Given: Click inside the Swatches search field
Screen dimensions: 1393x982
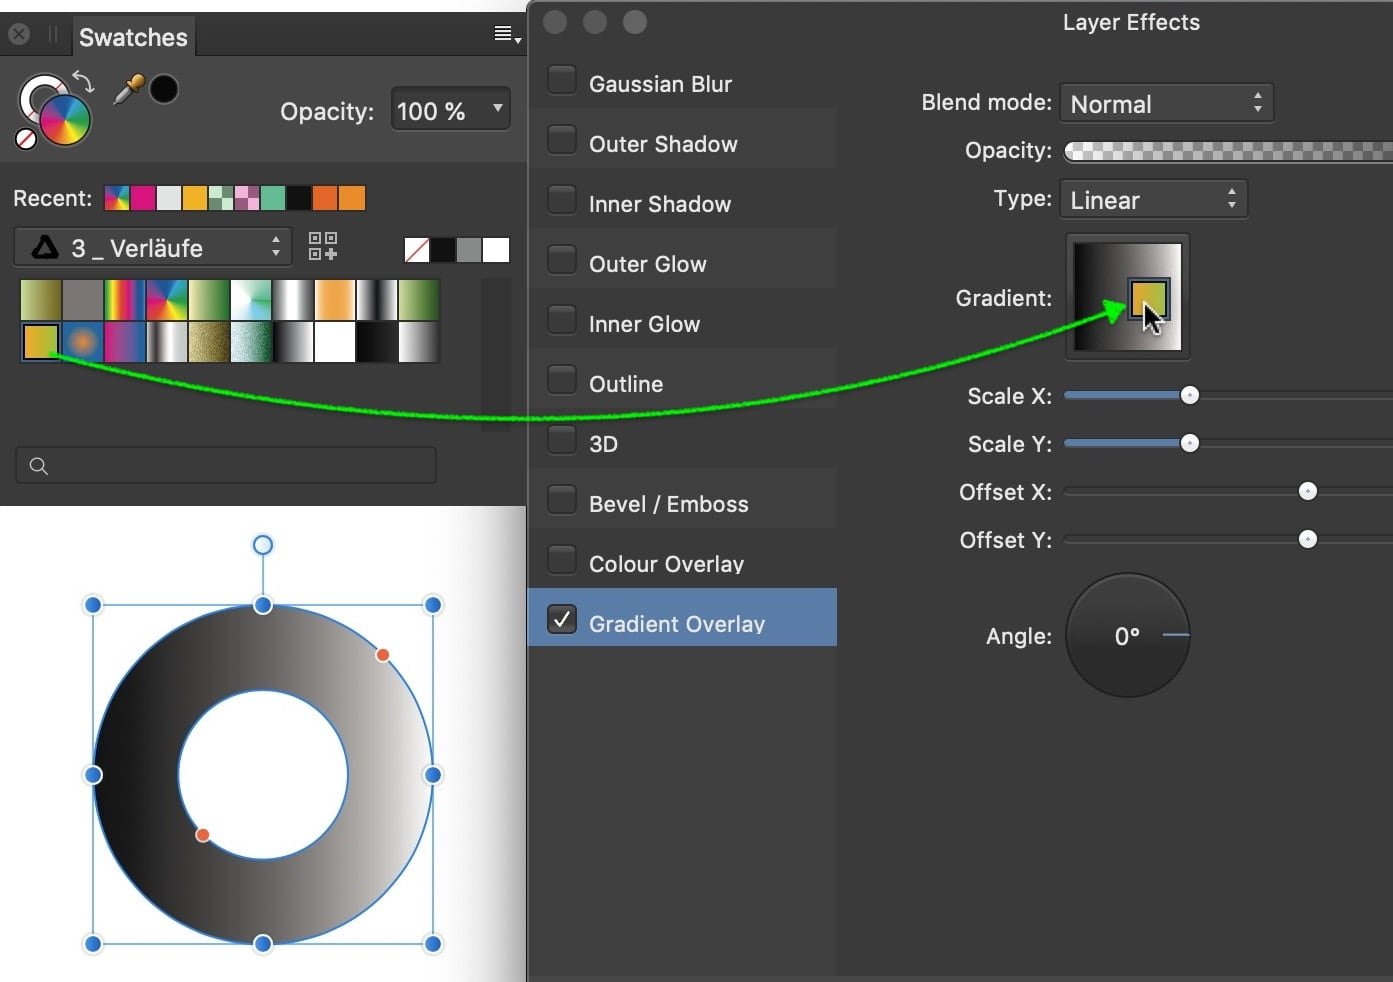Looking at the screenshot, I should [x=225, y=465].
